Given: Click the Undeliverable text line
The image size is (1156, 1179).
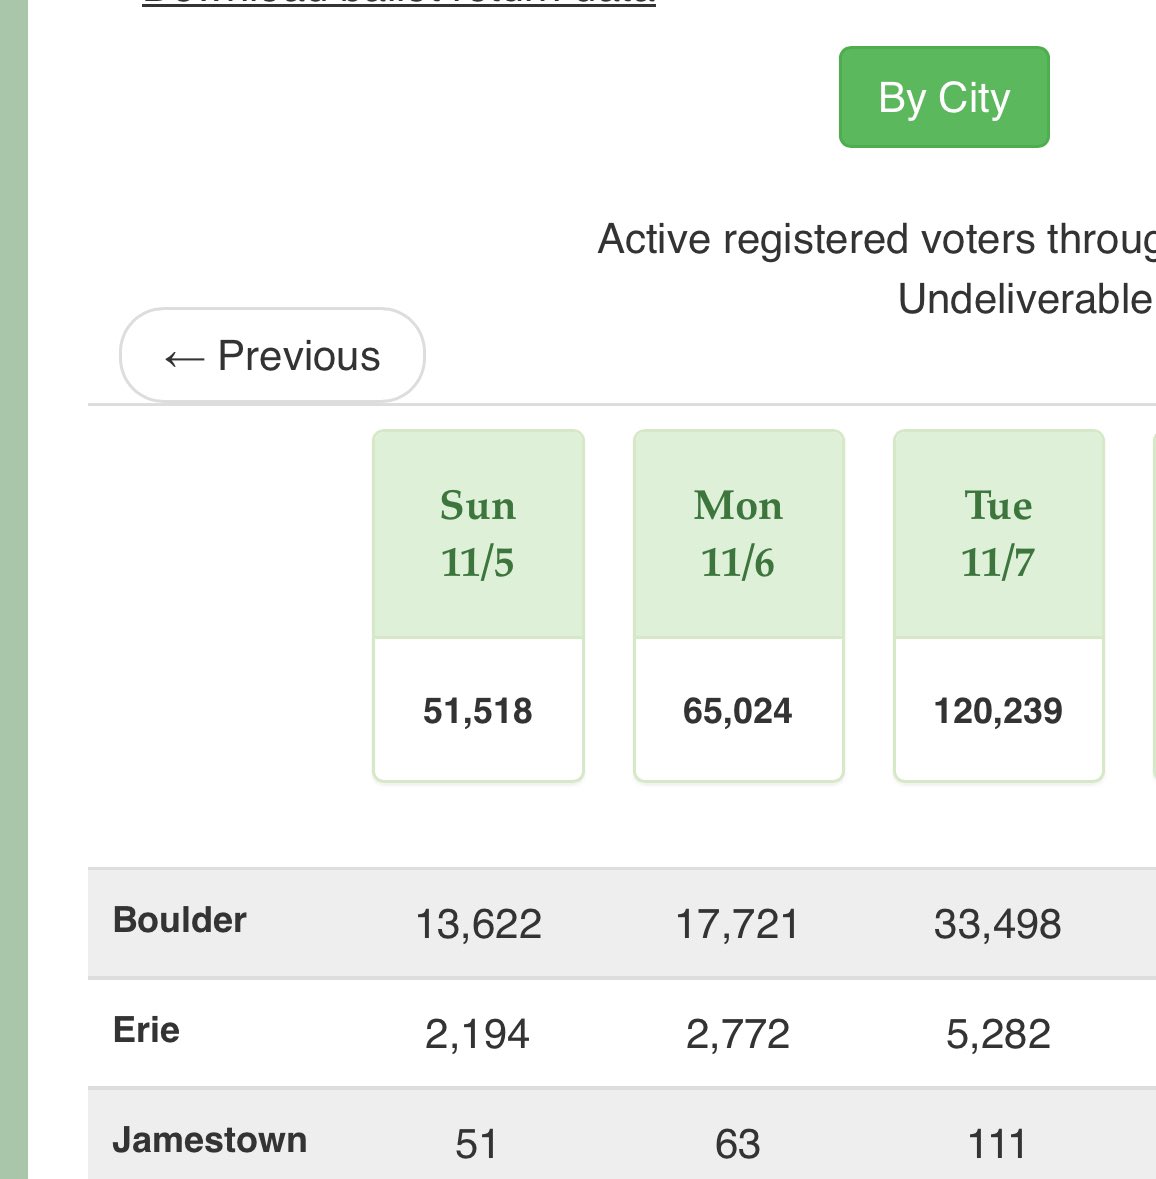Looking at the screenshot, I should (x=1026, y=299).
